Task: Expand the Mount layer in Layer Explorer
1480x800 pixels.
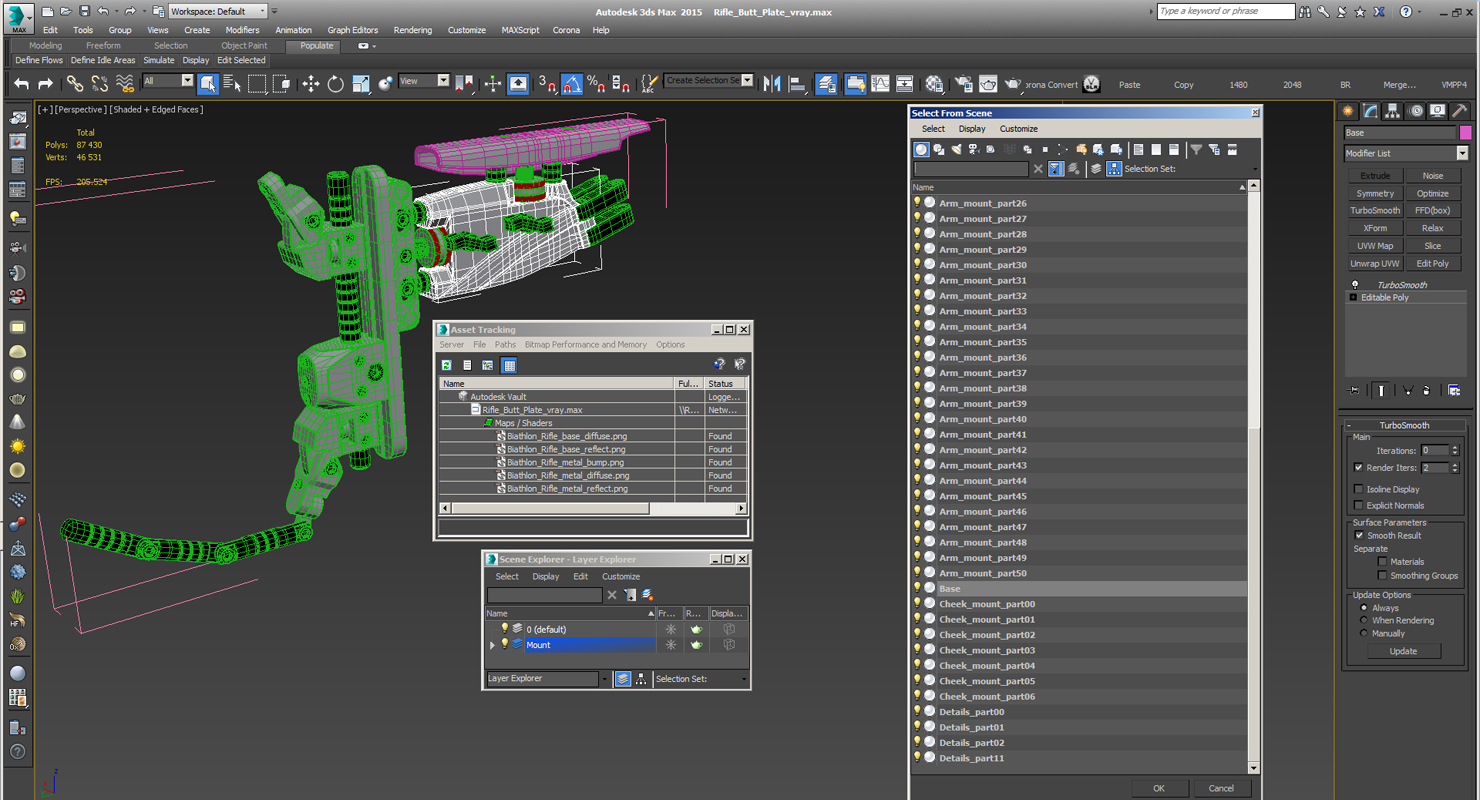Action: [x=492, y=645]
